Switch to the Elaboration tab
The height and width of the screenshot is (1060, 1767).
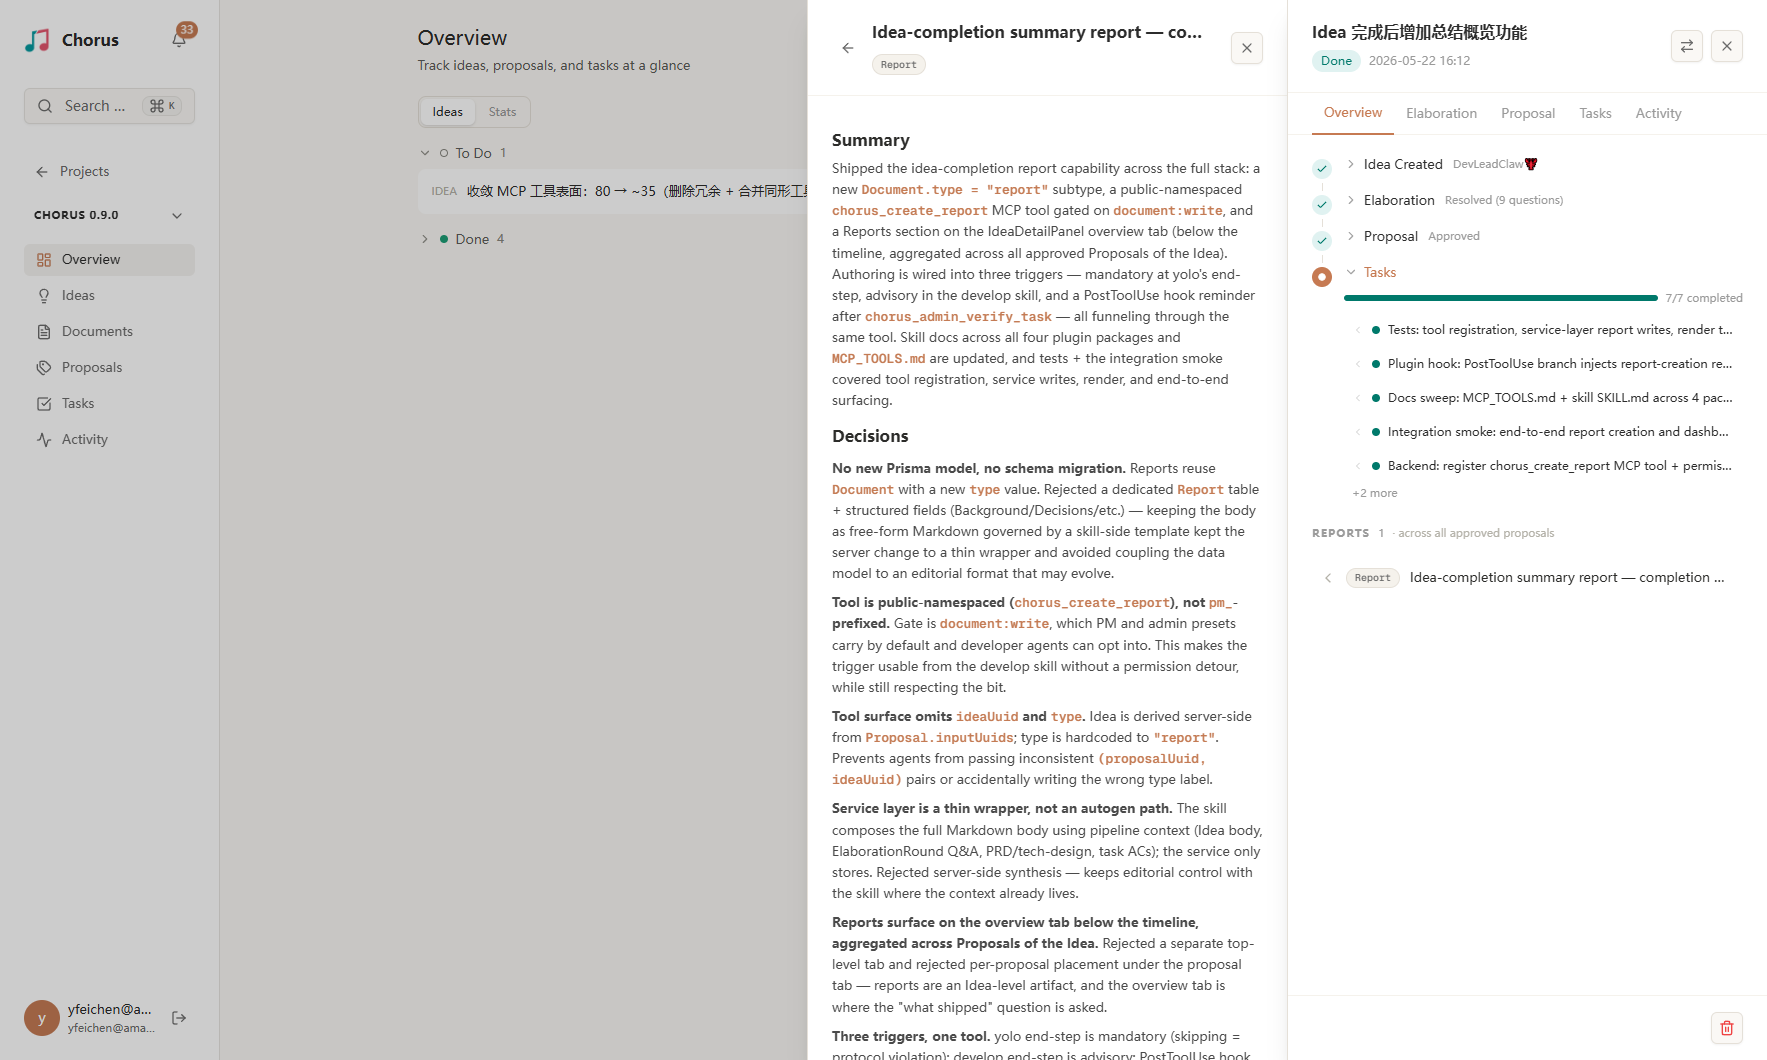(x=1441, y=113)
